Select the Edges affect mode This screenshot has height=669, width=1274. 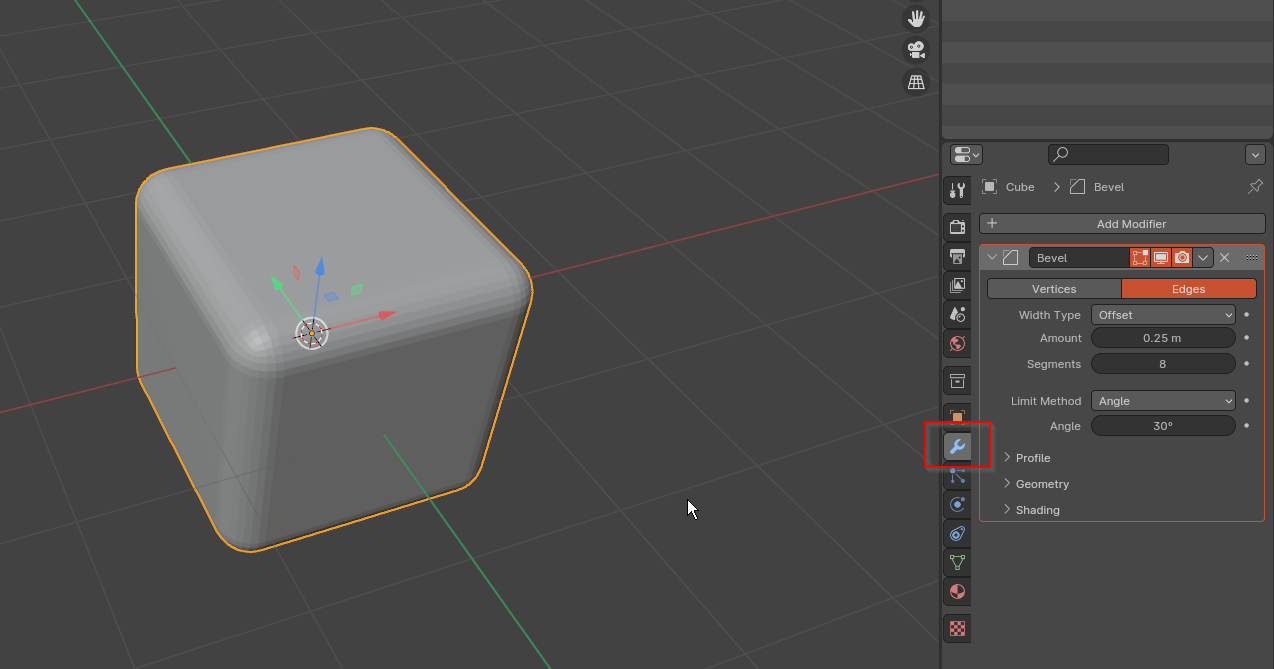pyautogui.click(x=1188, y=289)
